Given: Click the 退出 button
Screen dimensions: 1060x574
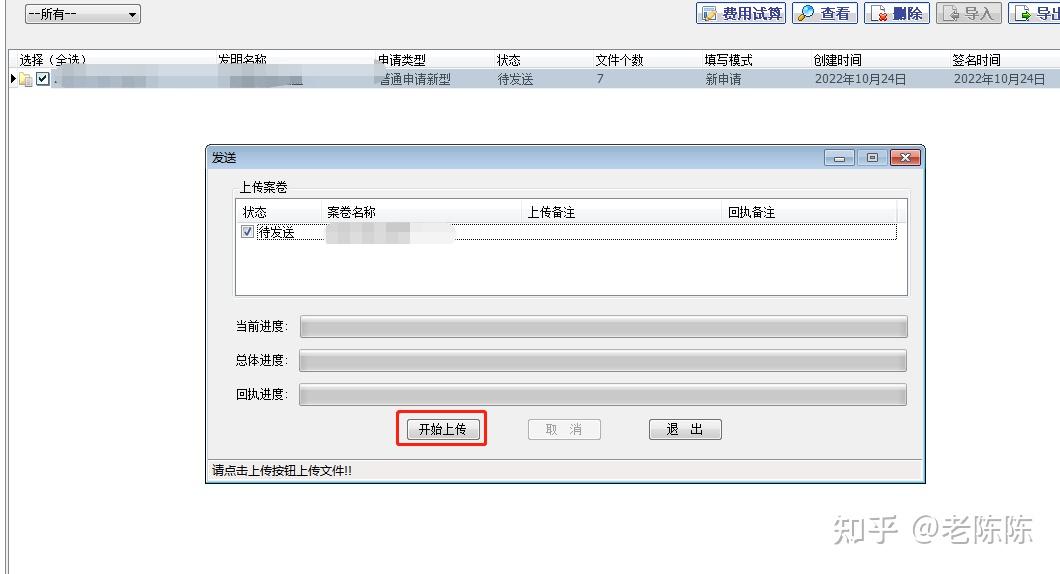Looking at the screenshot, I should pyautogui.click(x=685, y=429).
